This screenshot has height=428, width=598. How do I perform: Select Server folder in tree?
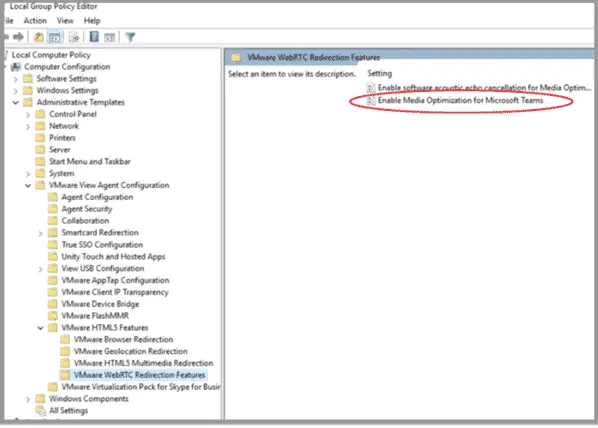(x=59, y=150)
